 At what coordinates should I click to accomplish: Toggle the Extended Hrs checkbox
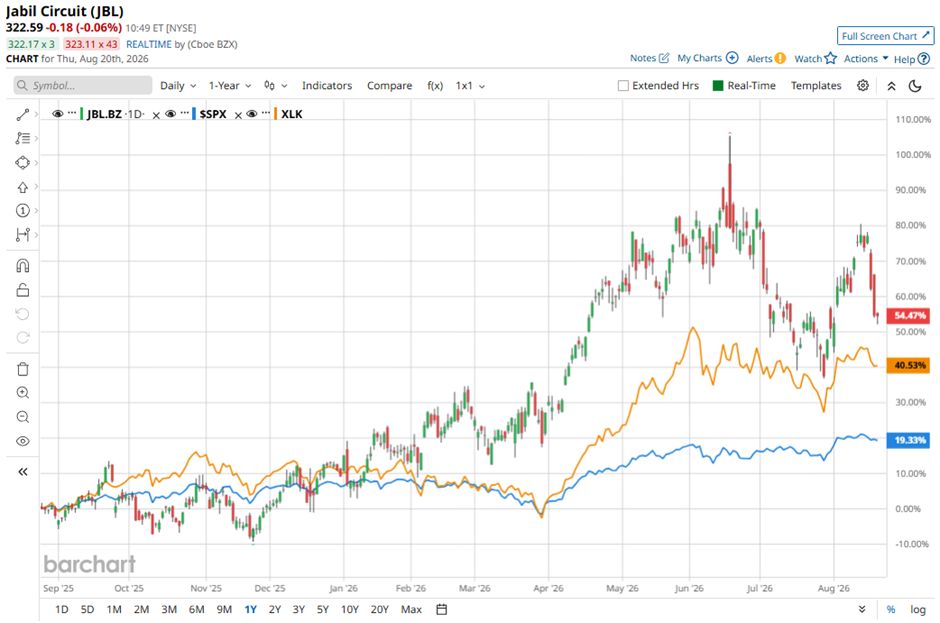pos(623,86)
